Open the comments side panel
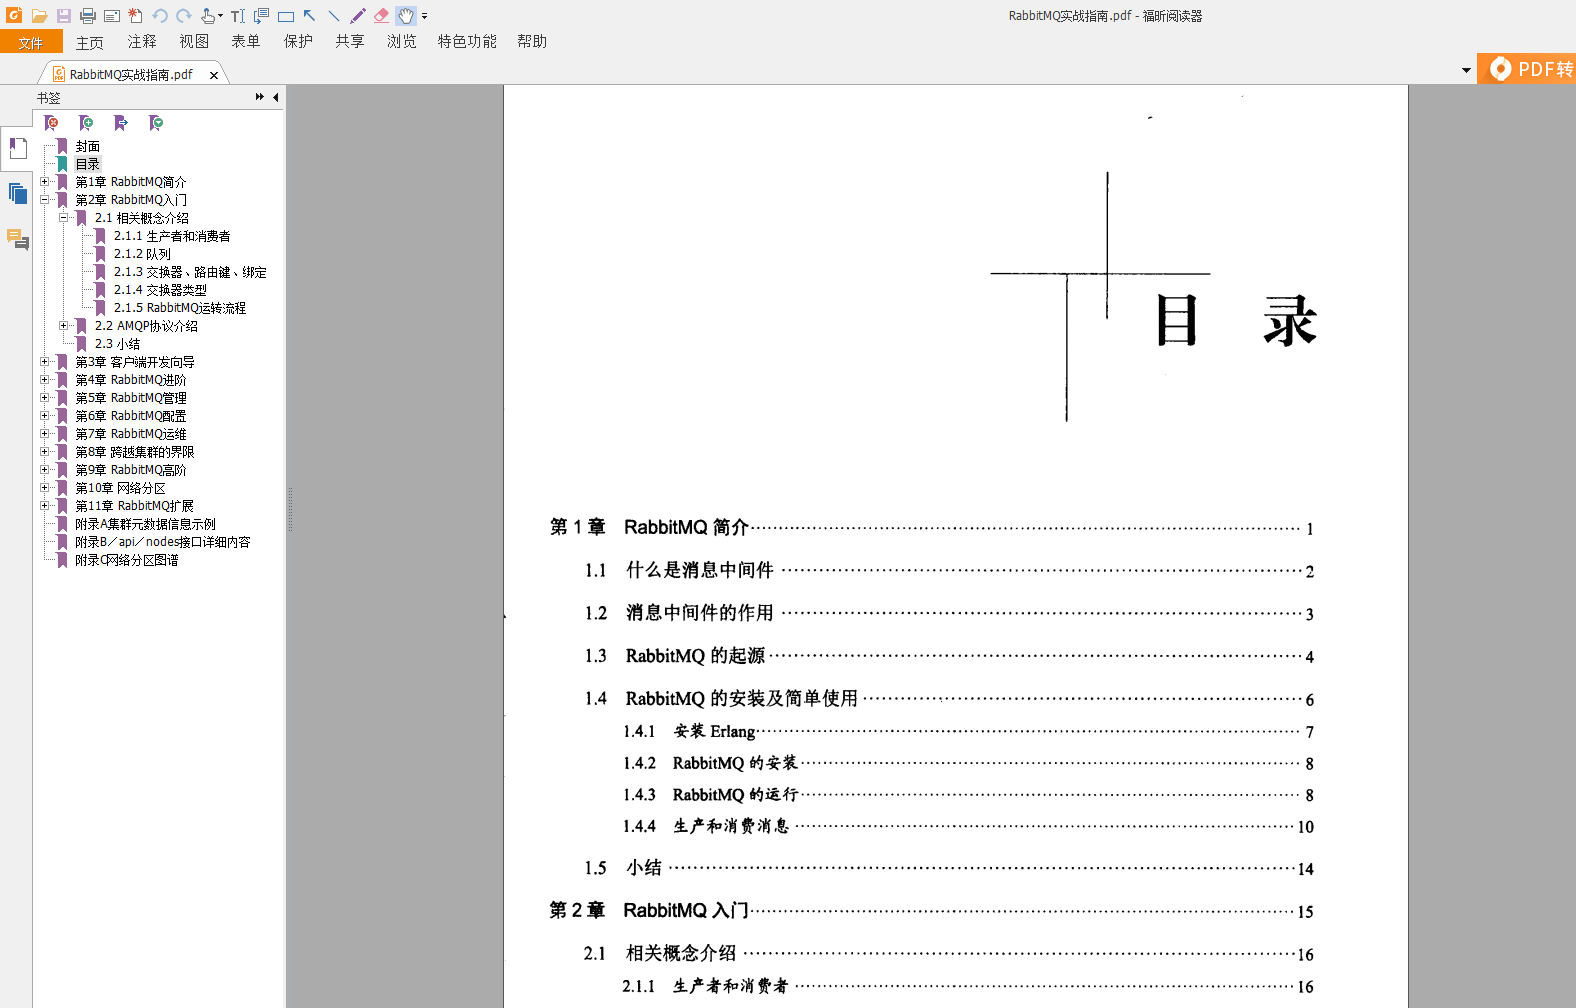 click(18, 239)
